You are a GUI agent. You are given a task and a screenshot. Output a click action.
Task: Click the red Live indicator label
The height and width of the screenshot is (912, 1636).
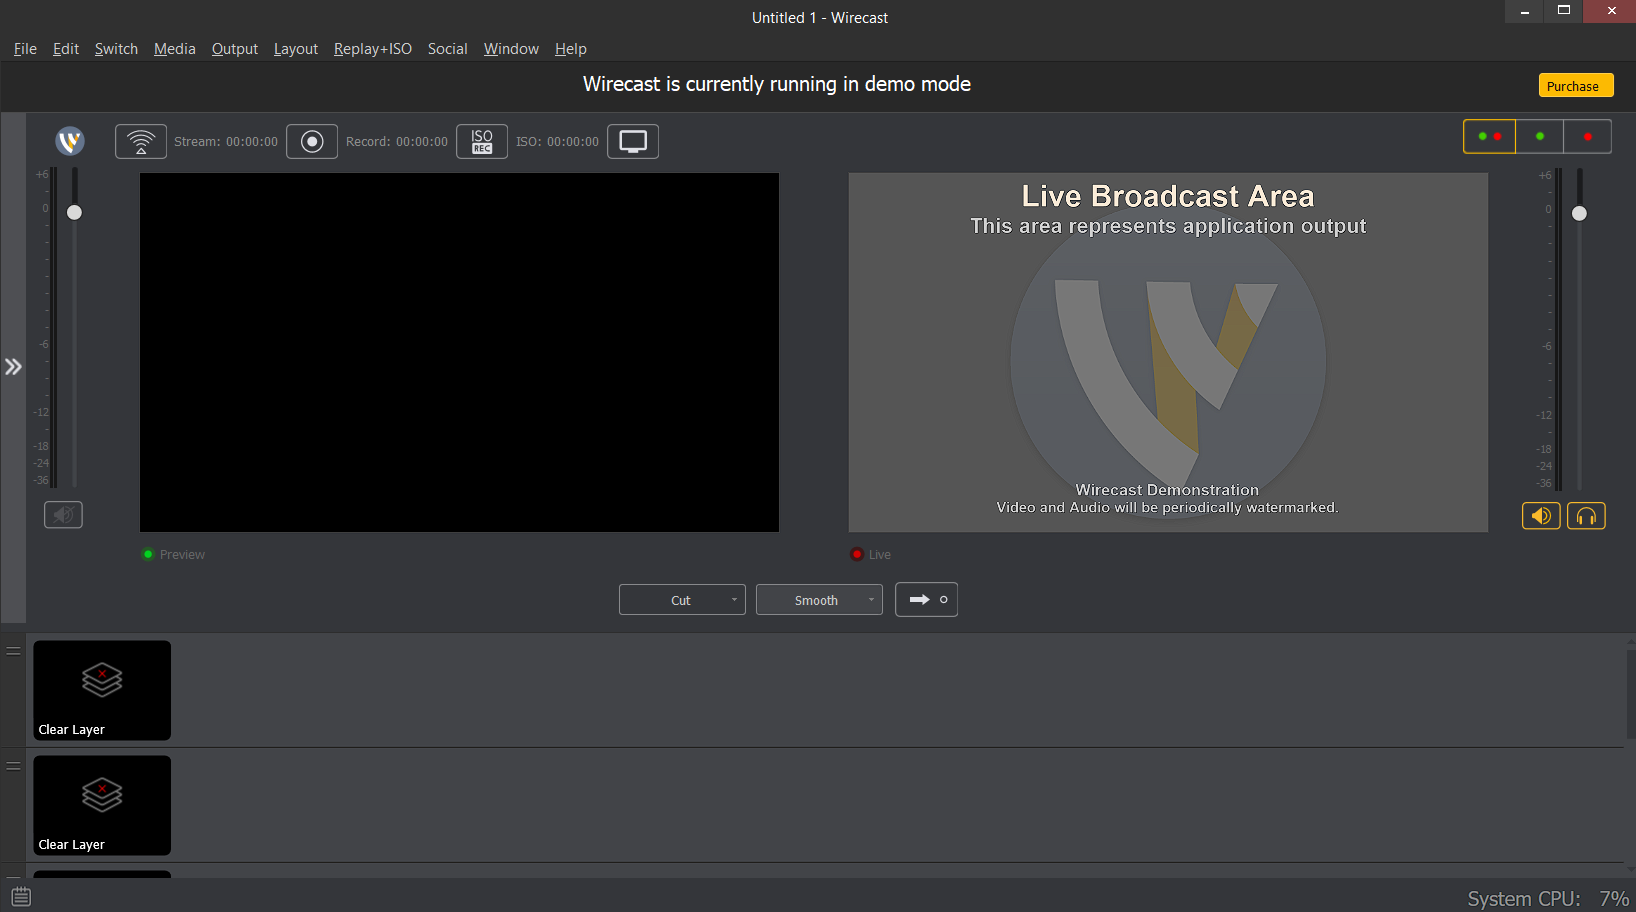pyautogui.click(x=871, y=554)
